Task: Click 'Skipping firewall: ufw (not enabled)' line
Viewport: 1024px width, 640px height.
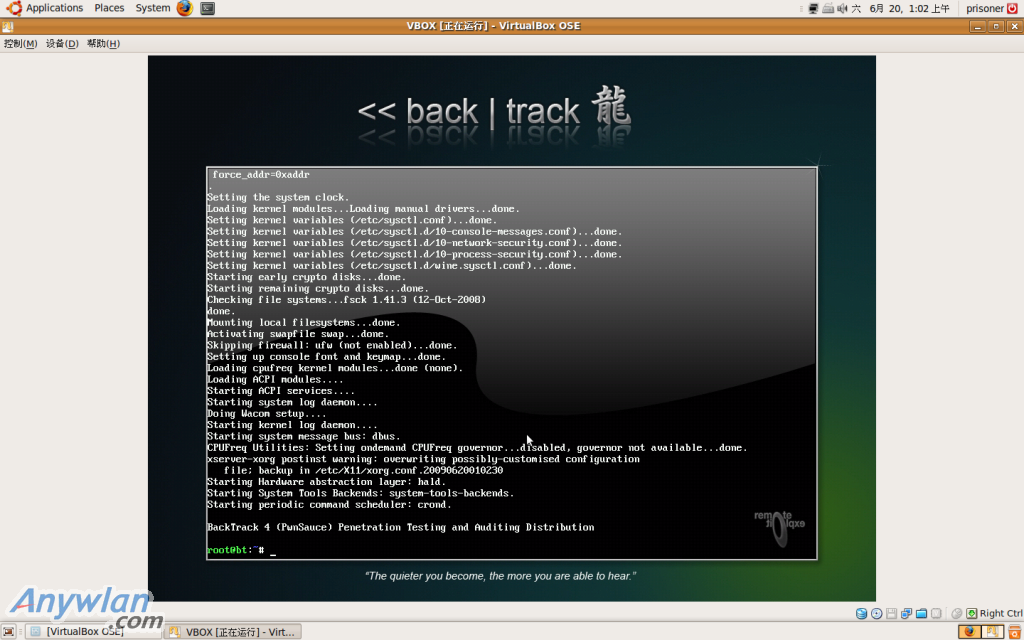Action: pos(332,345)
